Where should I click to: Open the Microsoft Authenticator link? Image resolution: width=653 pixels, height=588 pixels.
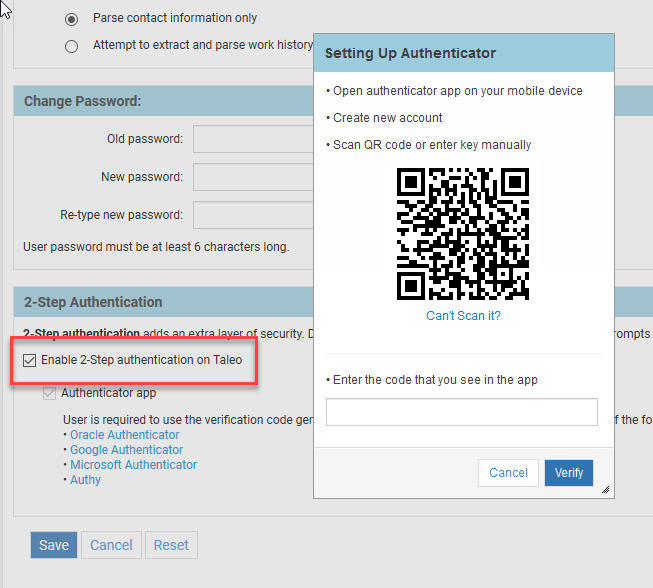[x=133, y=465]
